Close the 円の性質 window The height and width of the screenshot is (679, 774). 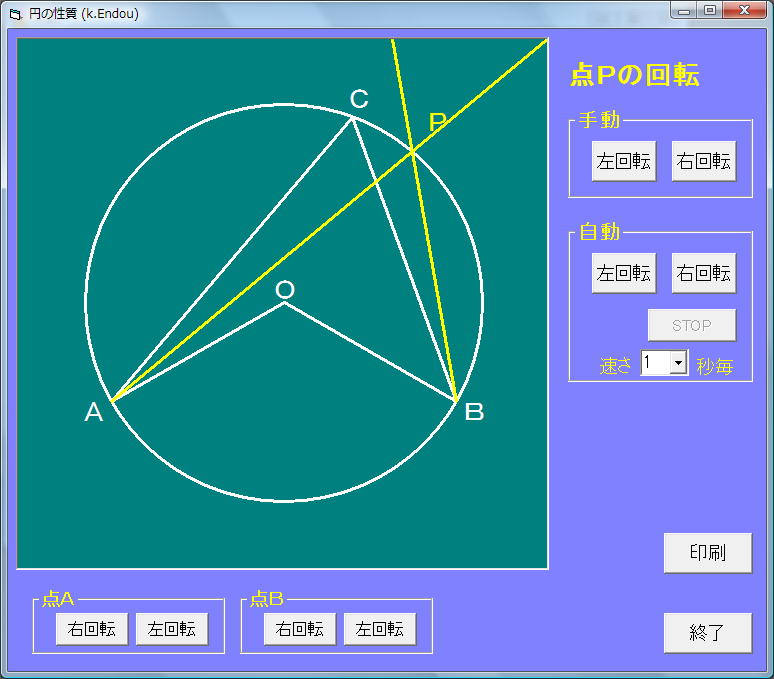[x=745, y=11]
